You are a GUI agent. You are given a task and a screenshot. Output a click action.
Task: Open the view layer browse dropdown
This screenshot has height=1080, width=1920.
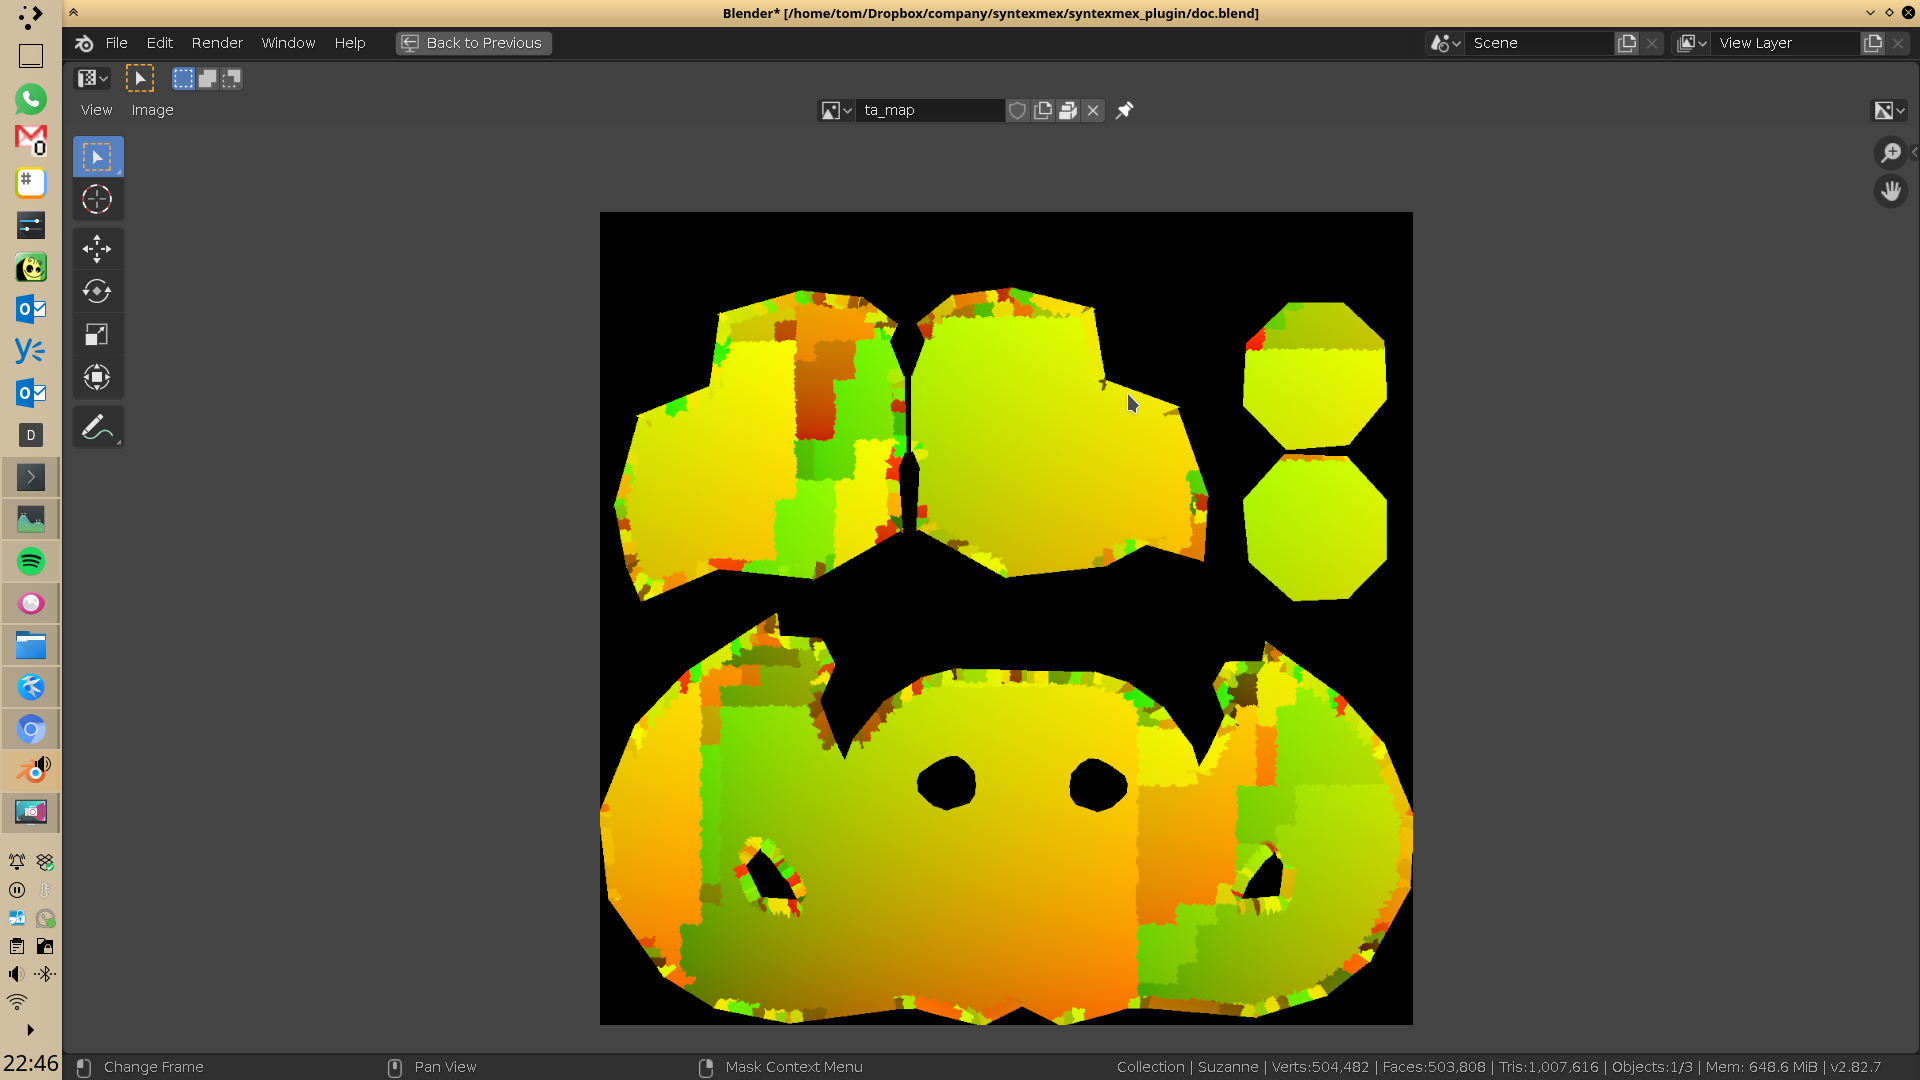click(x=1691, y=43)
